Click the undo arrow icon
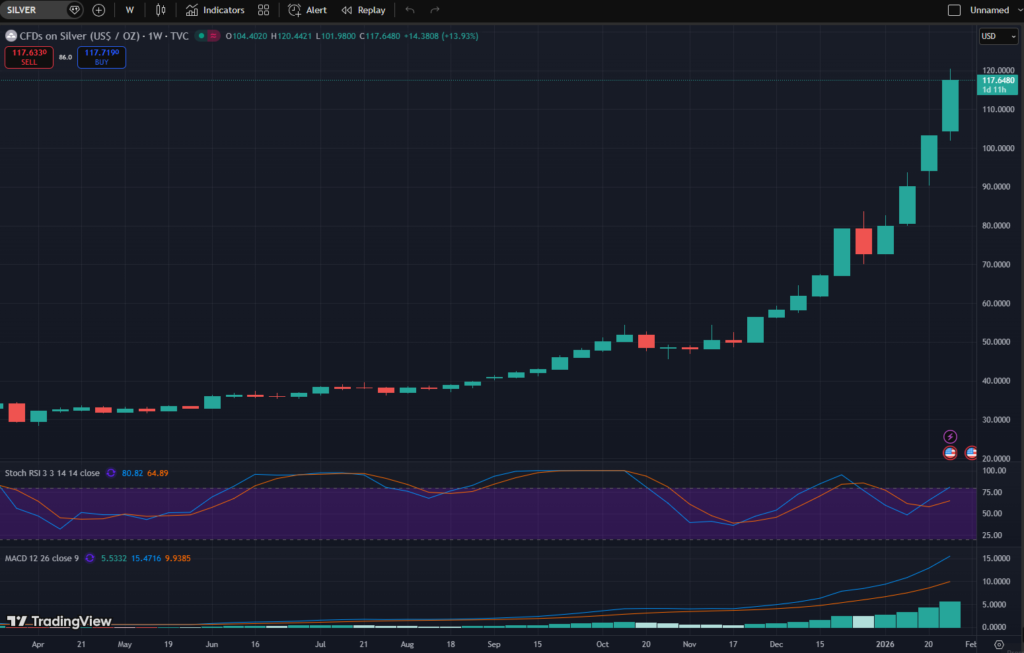 pos(410,10)
